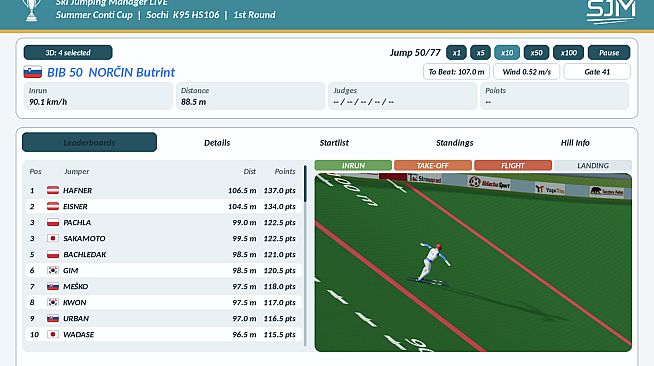Click the Jumper column header
This screenshot has height=366, width=654.
77,171
